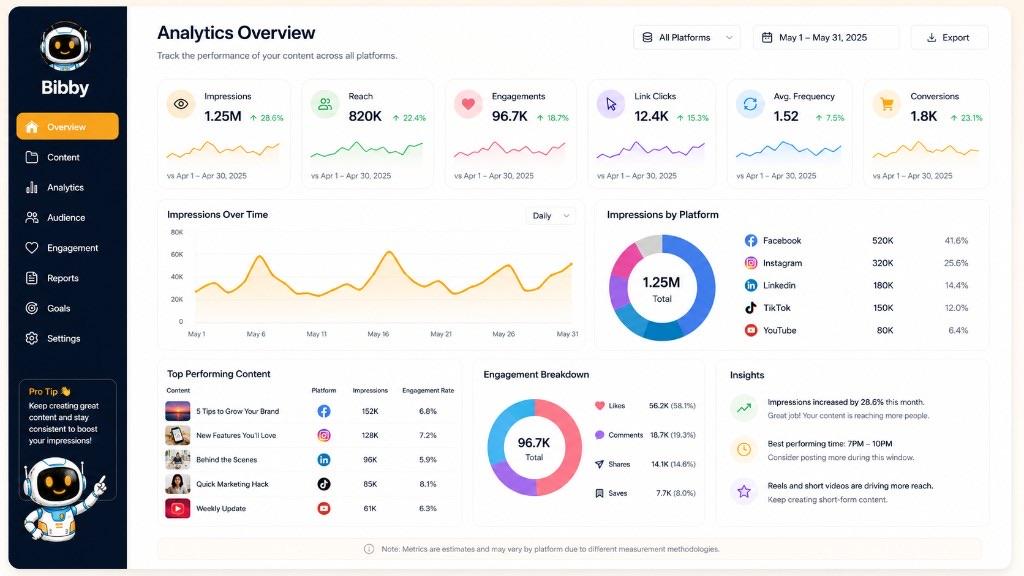
Task: Open Analytics in the sidebar
Action: (67, 187)
